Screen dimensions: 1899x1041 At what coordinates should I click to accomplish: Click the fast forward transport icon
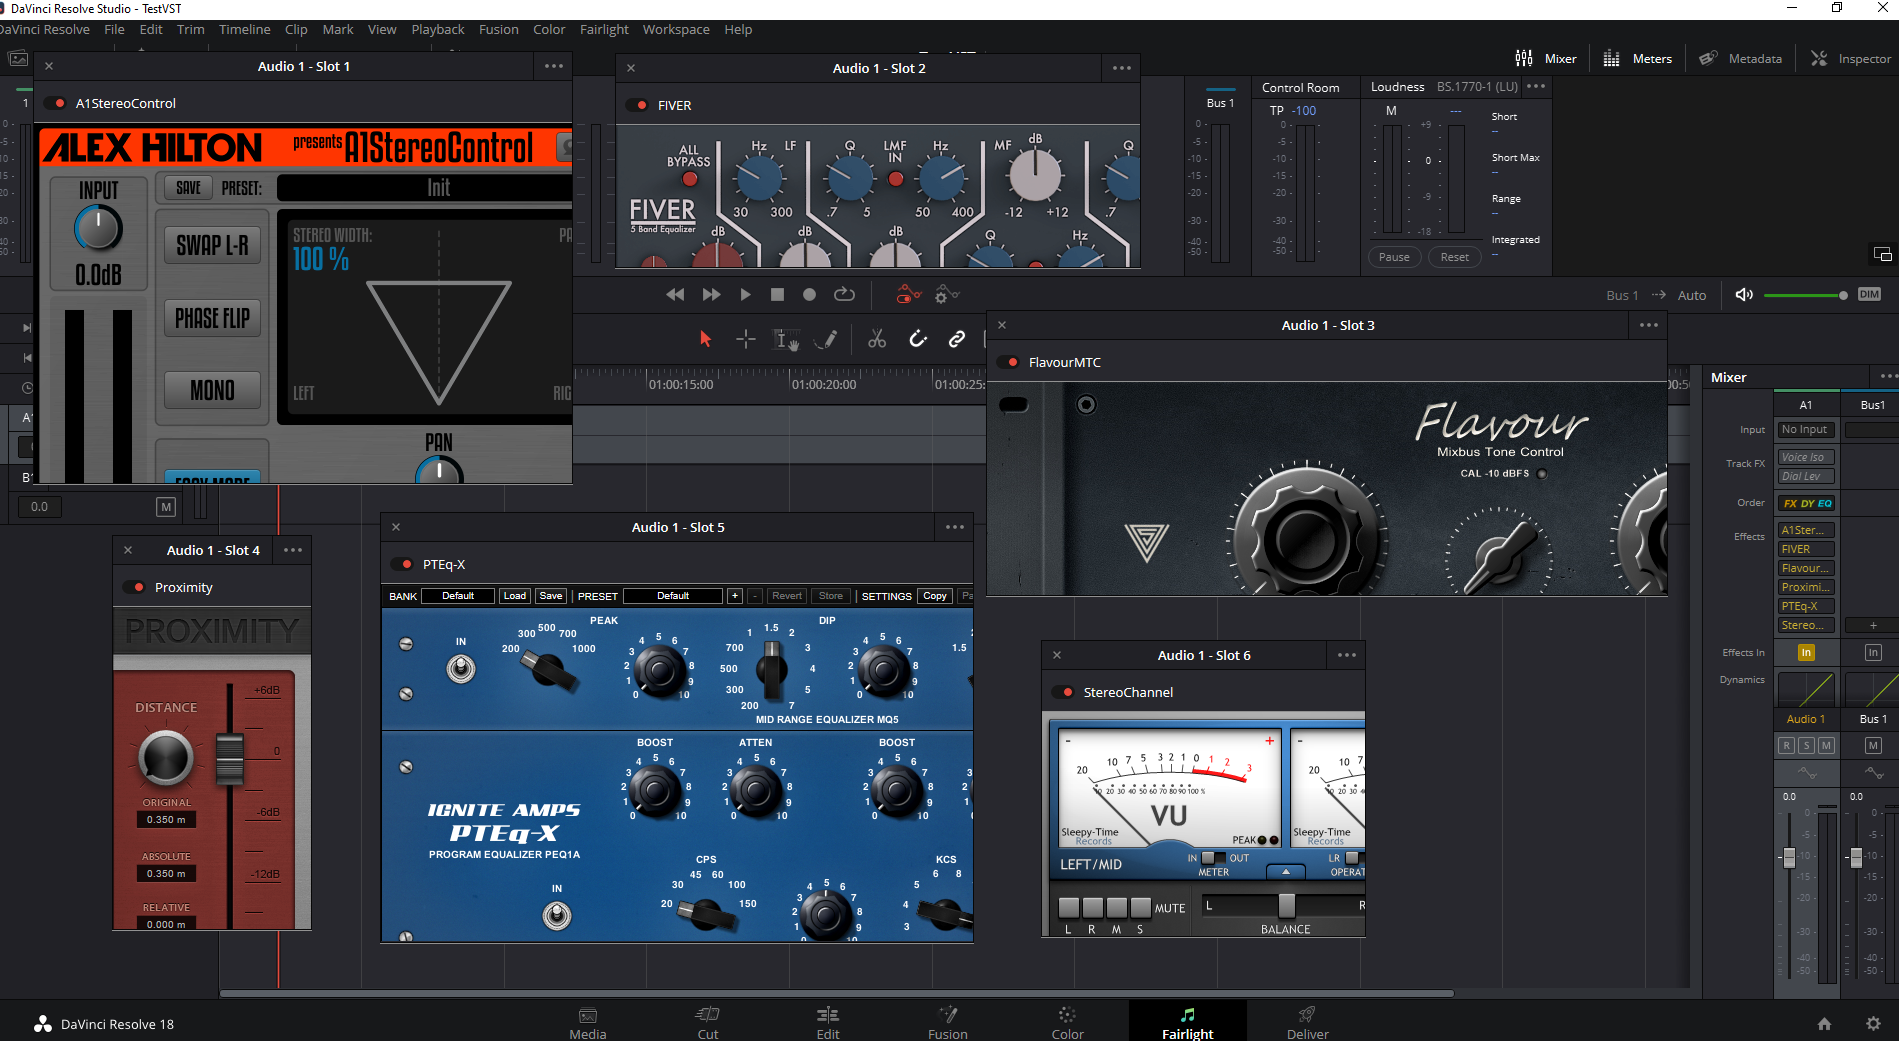click(x=711, y=294)
